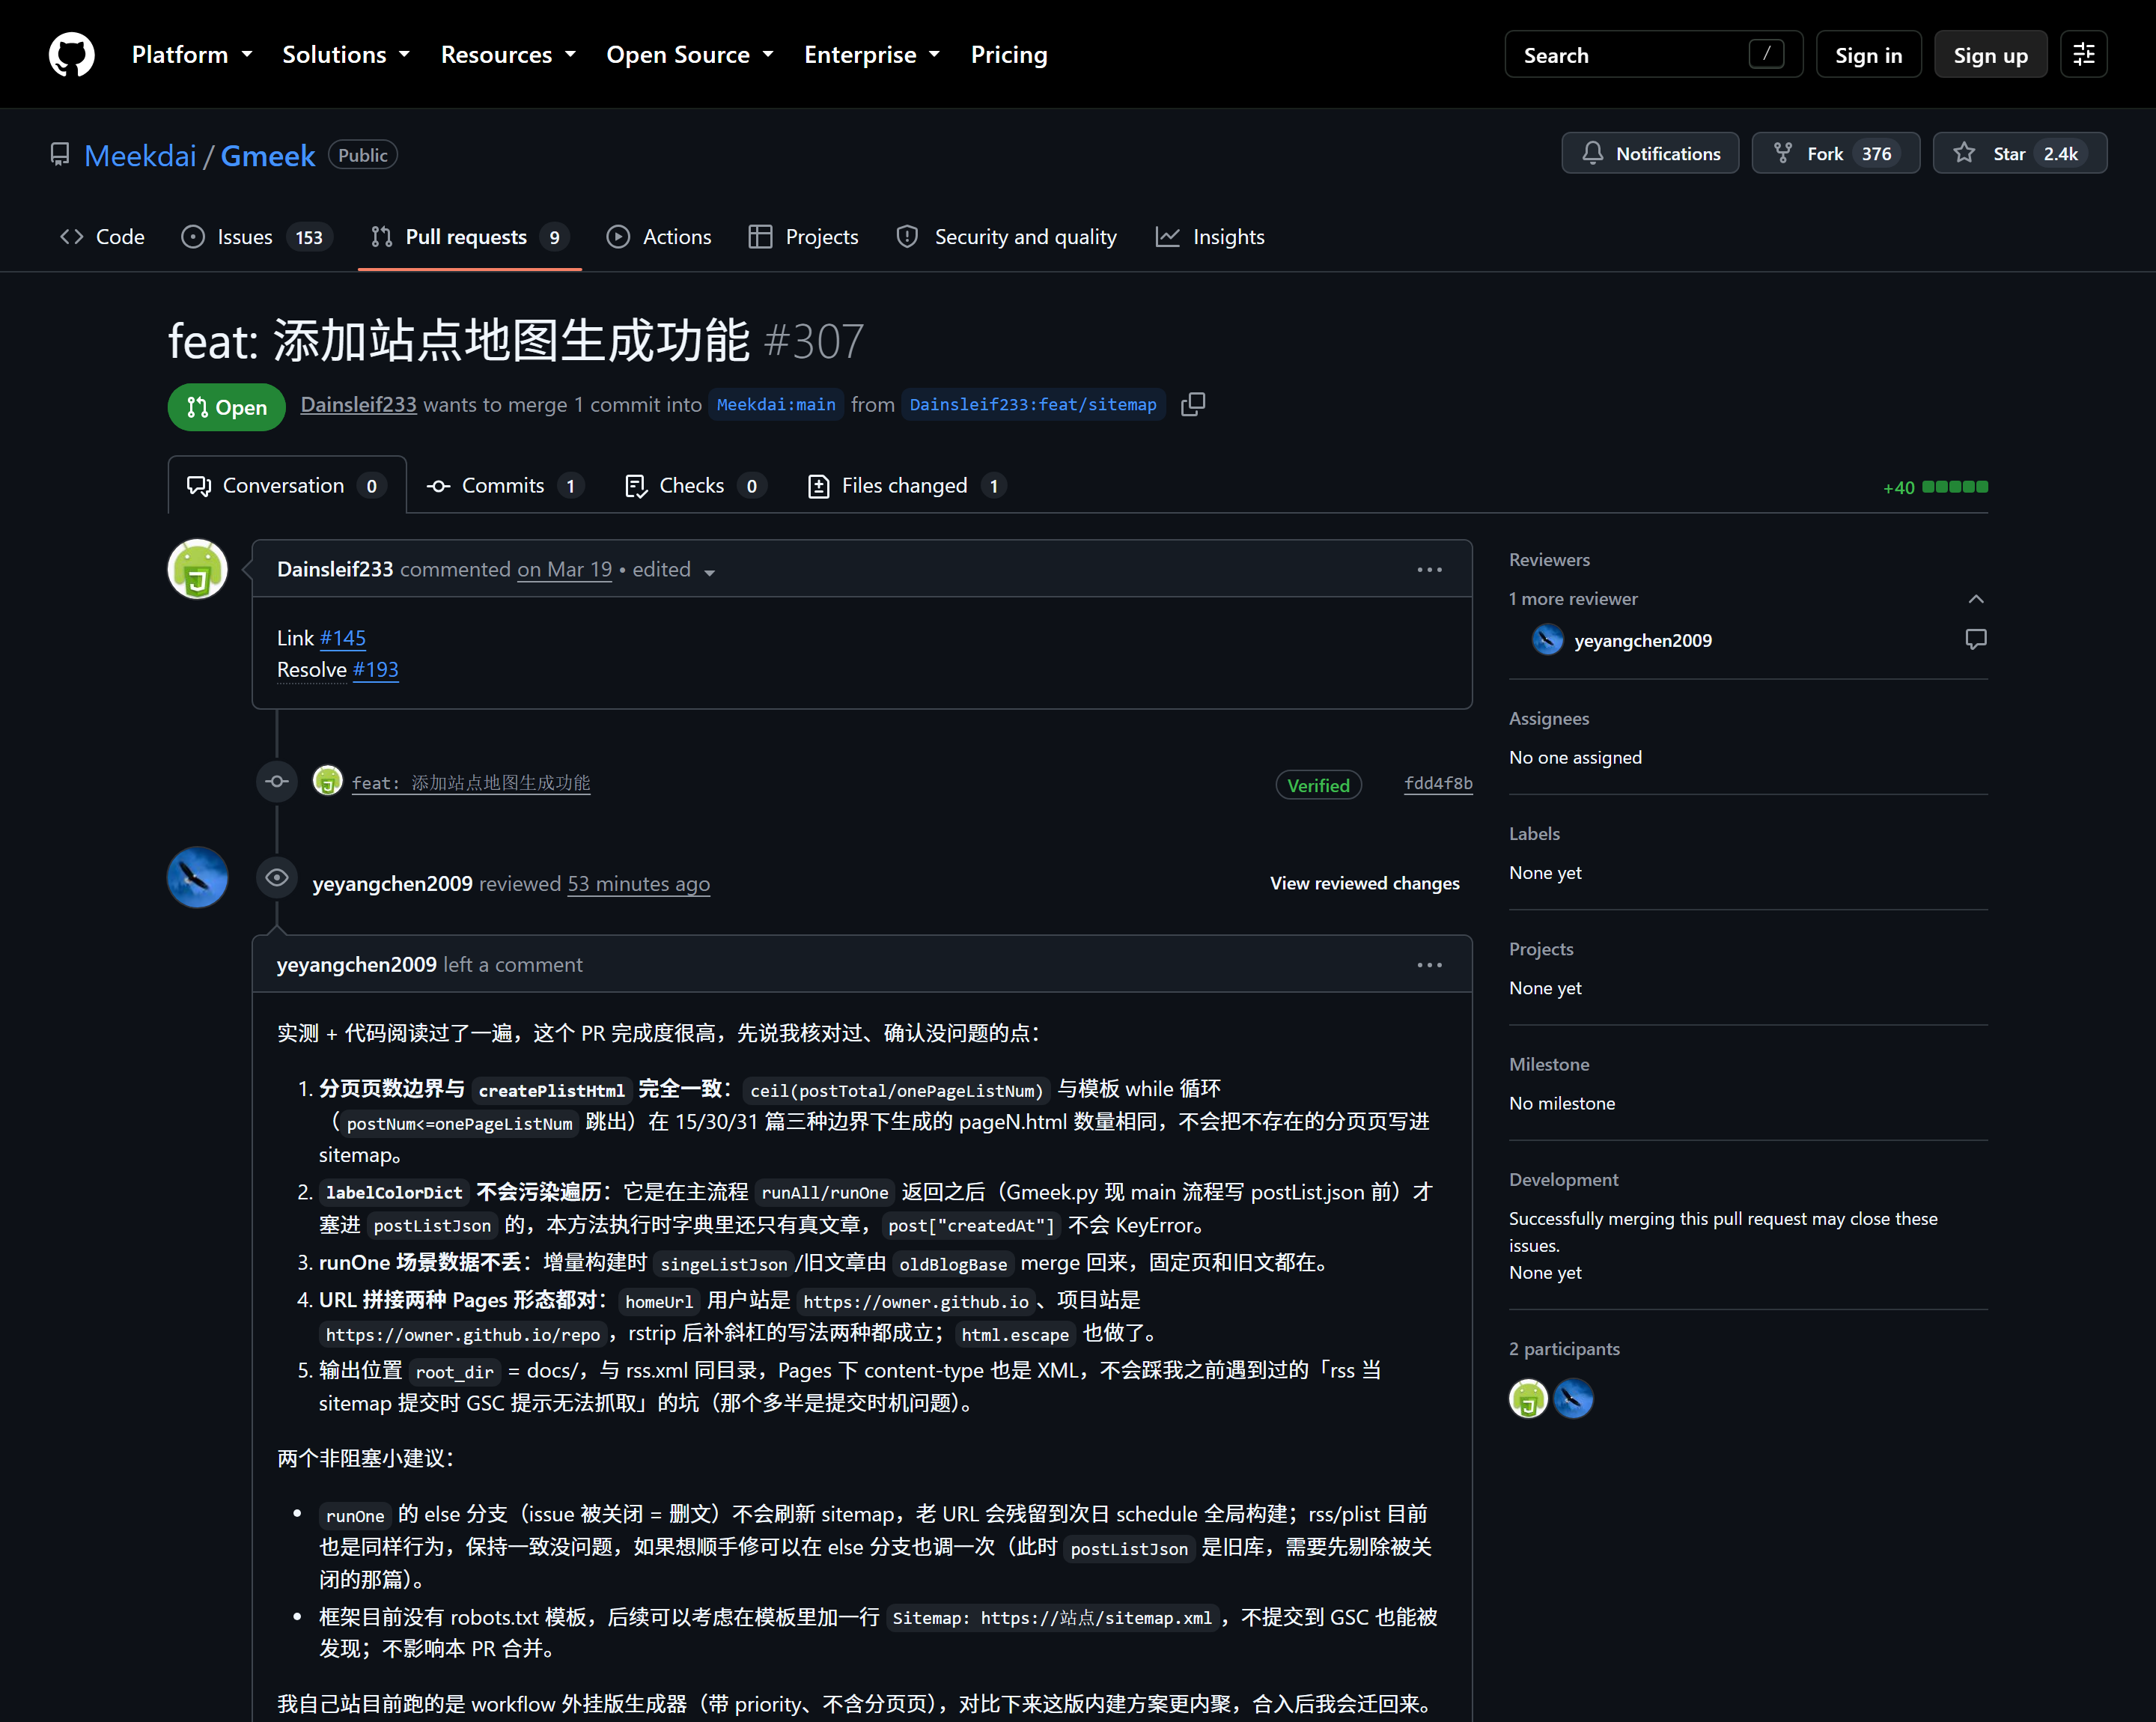Click the +40 diffstat indicator
Viewport: 2156px width, 1722px height.
click(1935, 487)
